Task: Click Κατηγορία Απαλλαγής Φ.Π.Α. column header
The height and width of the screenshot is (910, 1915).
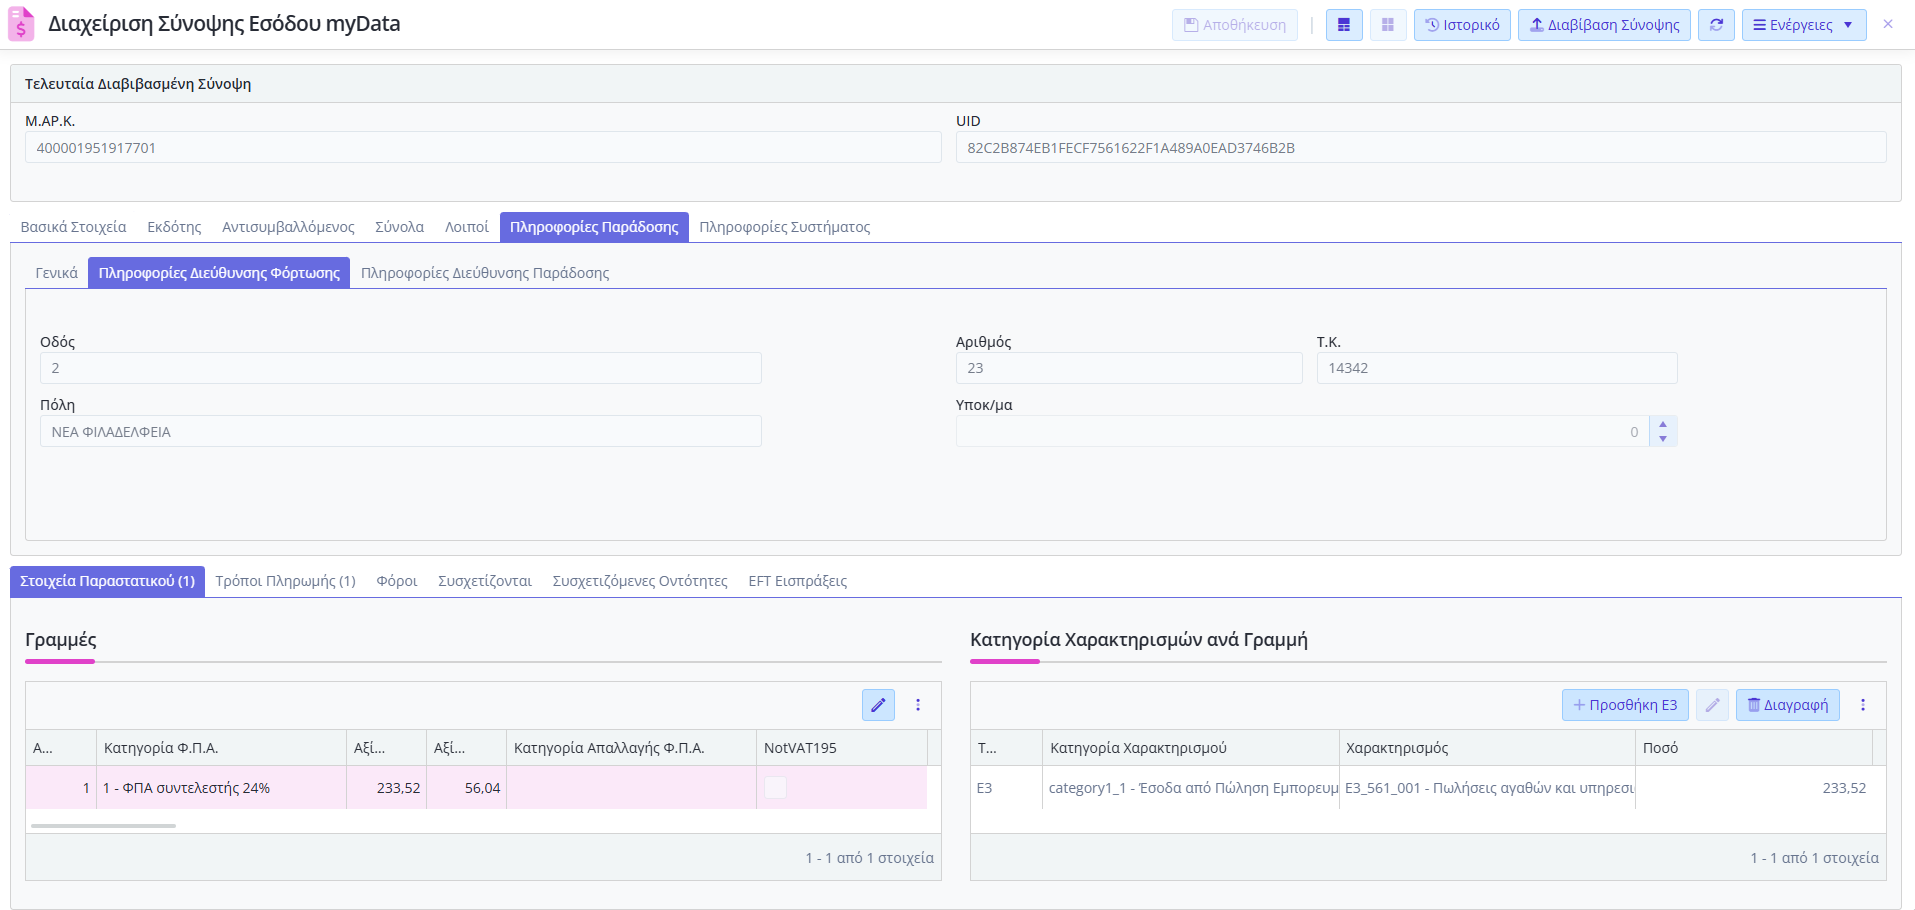Action: click(x=631, y=748)
